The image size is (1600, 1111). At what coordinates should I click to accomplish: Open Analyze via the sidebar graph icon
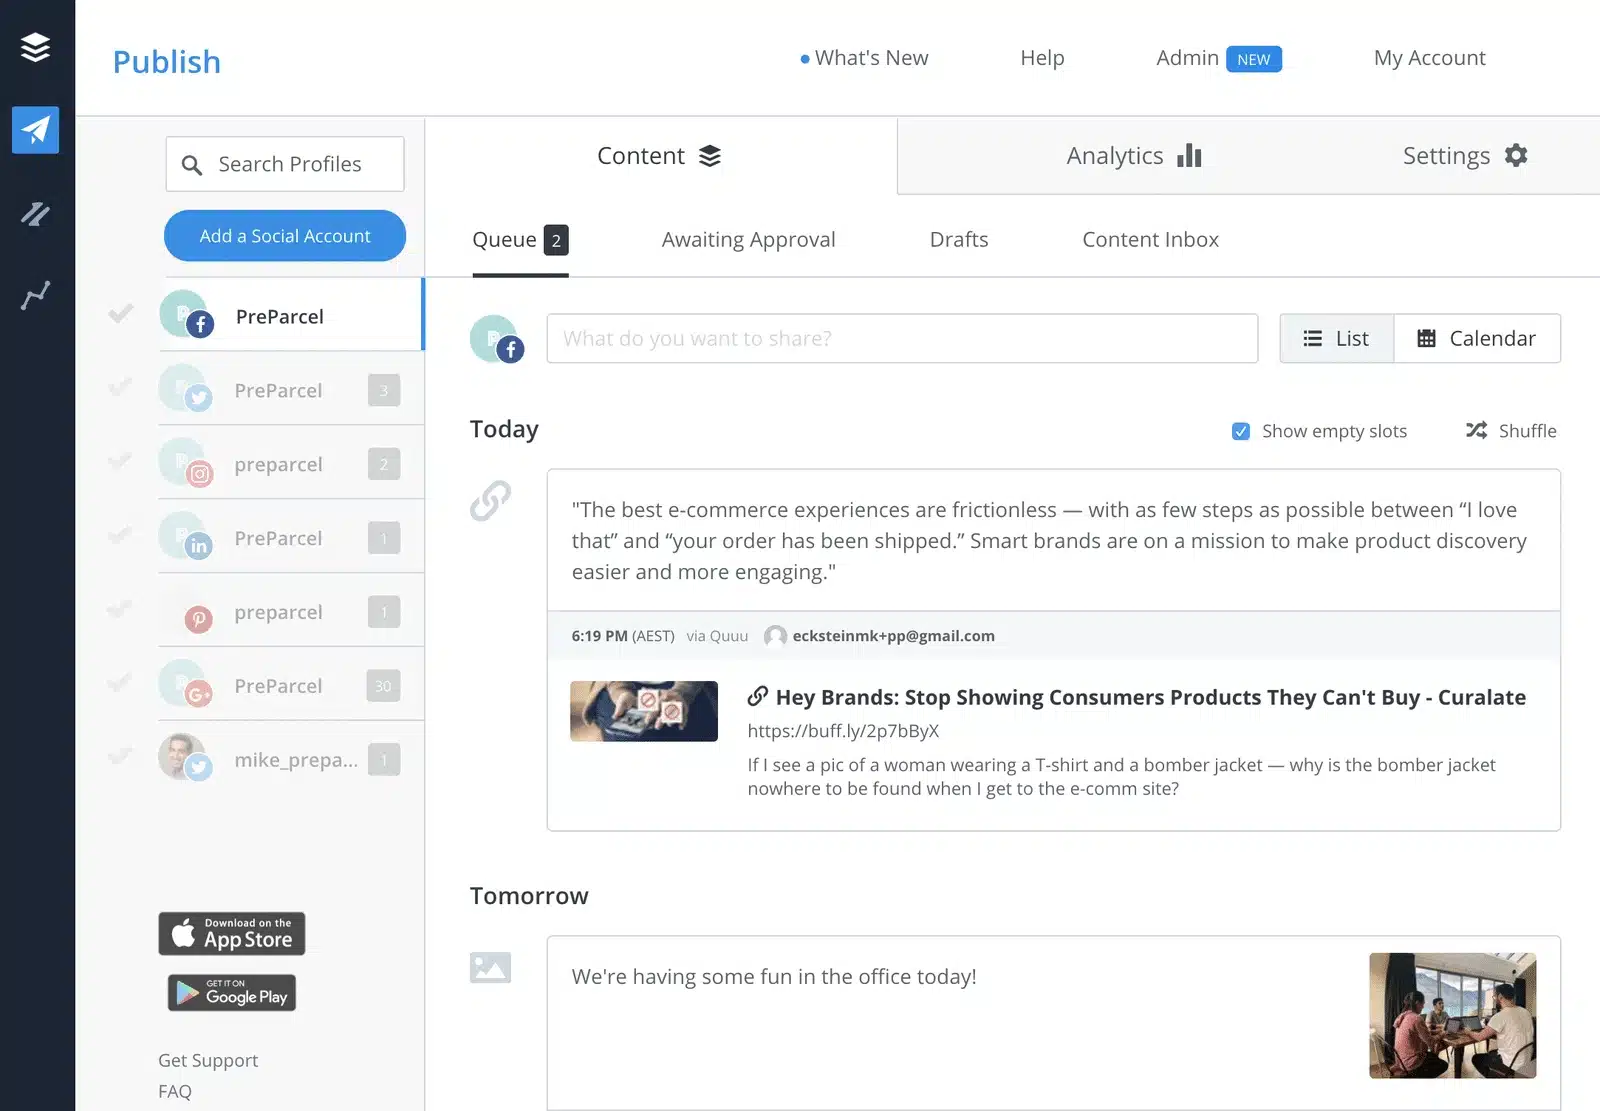pyautogui.click(x=36, y=294)
